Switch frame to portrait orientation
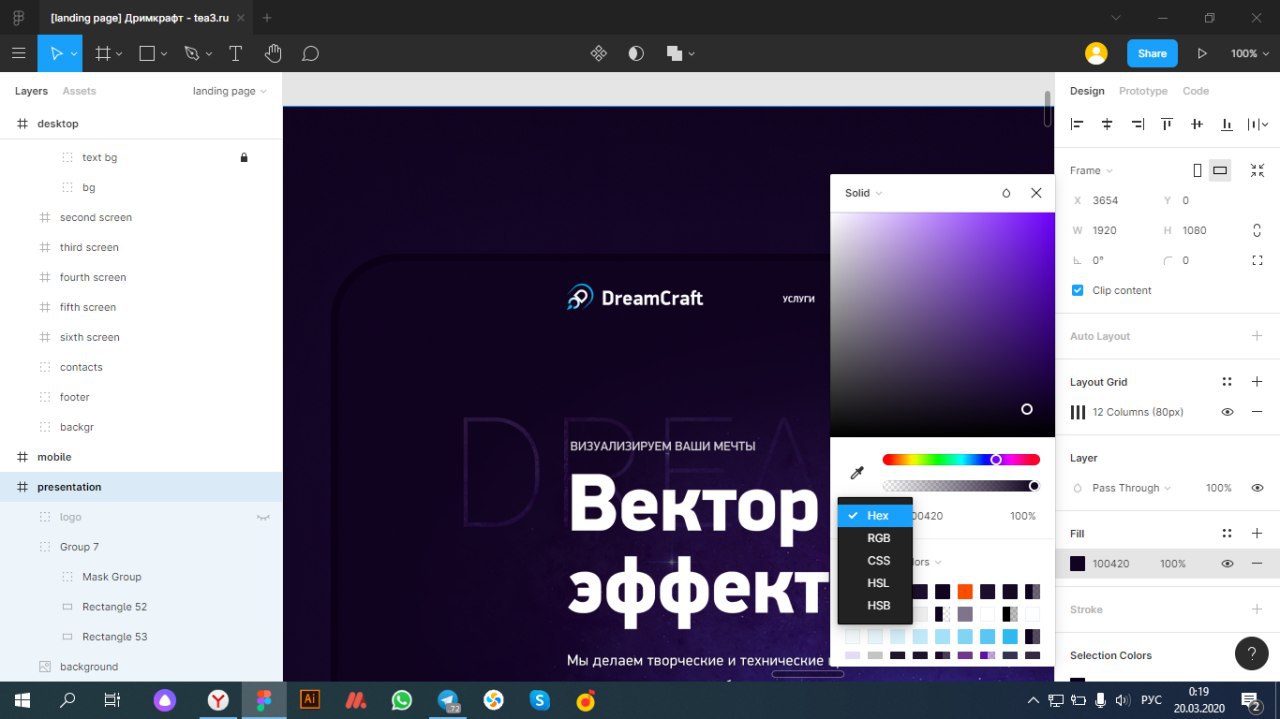Screen dimensions: 1280x719 1197,170
